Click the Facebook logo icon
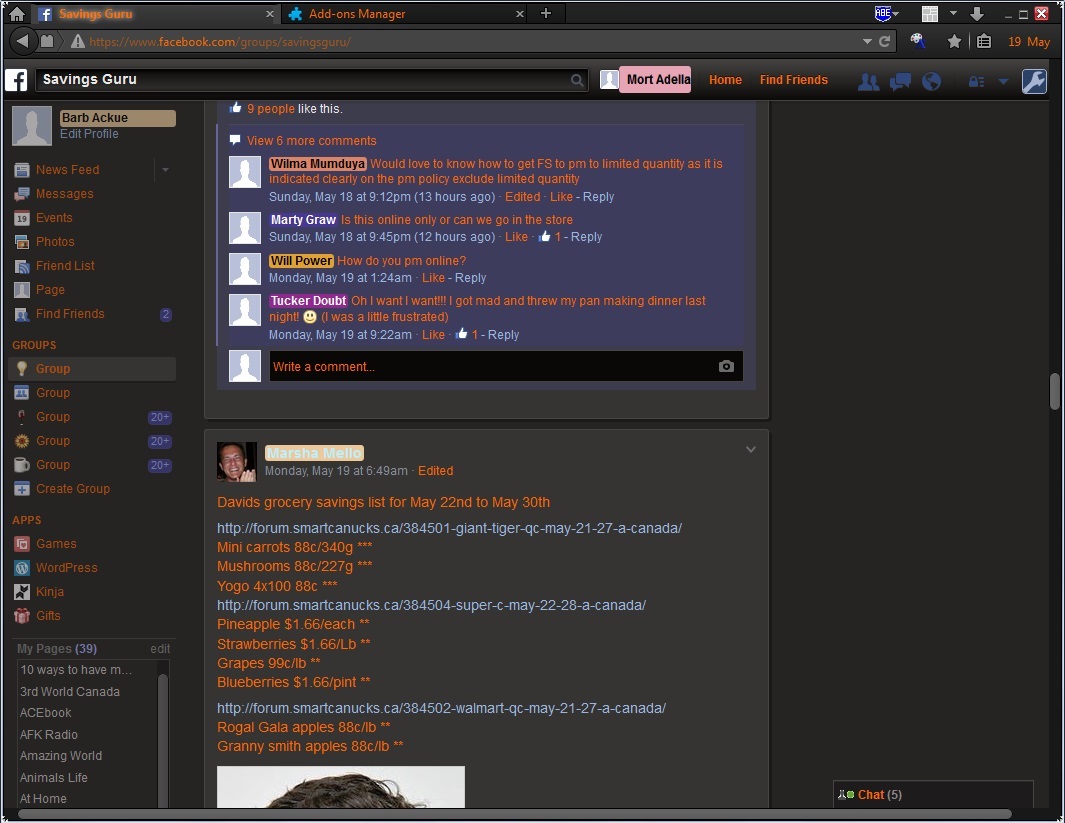Image resolution: width=1065 pixels, height=823 pixels. [16, 79]
